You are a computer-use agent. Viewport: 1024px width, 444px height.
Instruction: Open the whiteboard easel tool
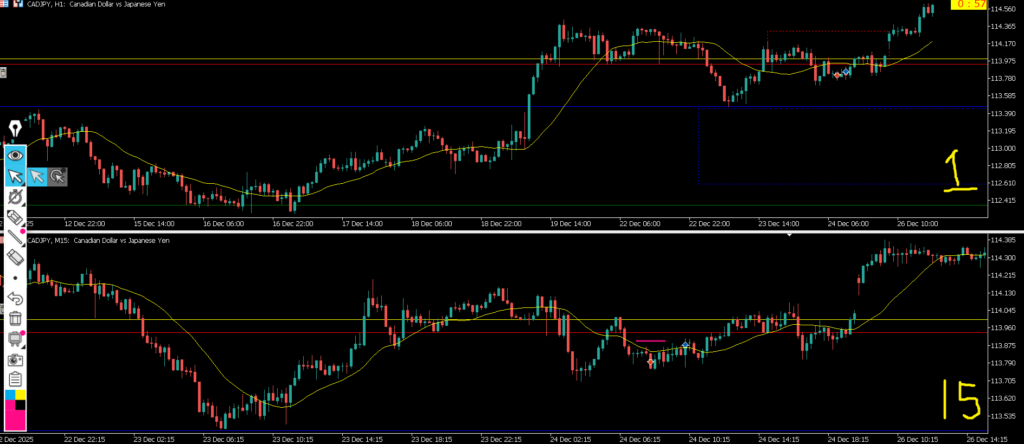pyautogui.click(x=15, y=339)
